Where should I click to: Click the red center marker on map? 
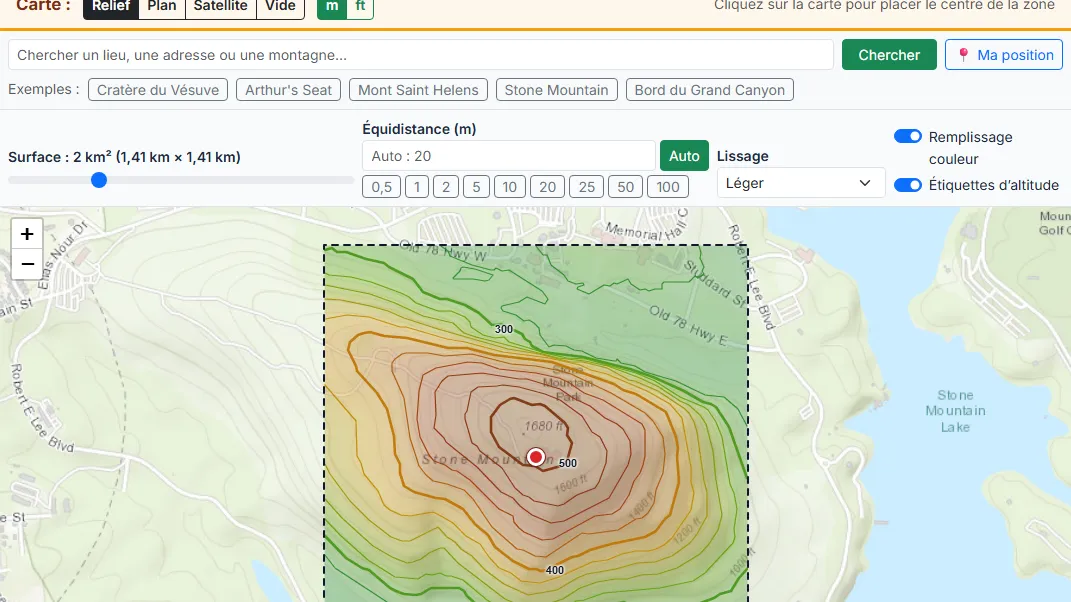[536, 456]
